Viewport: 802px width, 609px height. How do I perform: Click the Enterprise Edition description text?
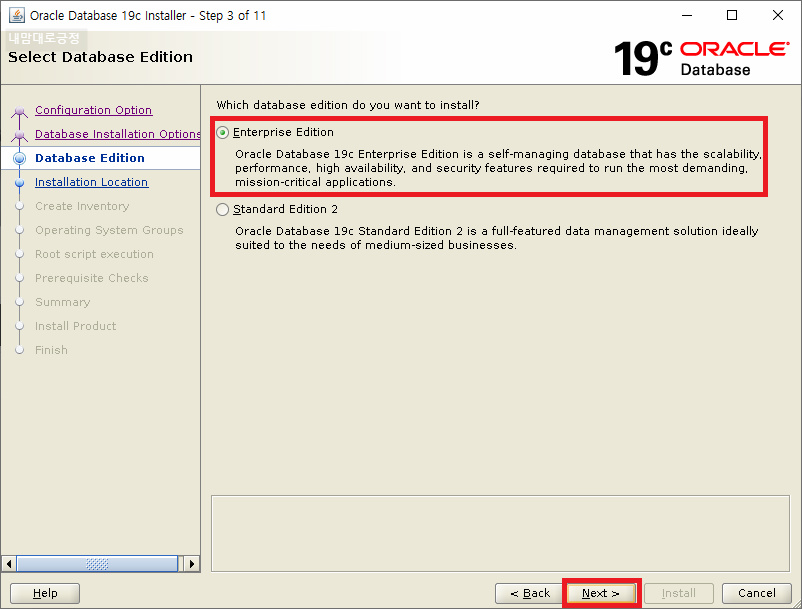498,168
